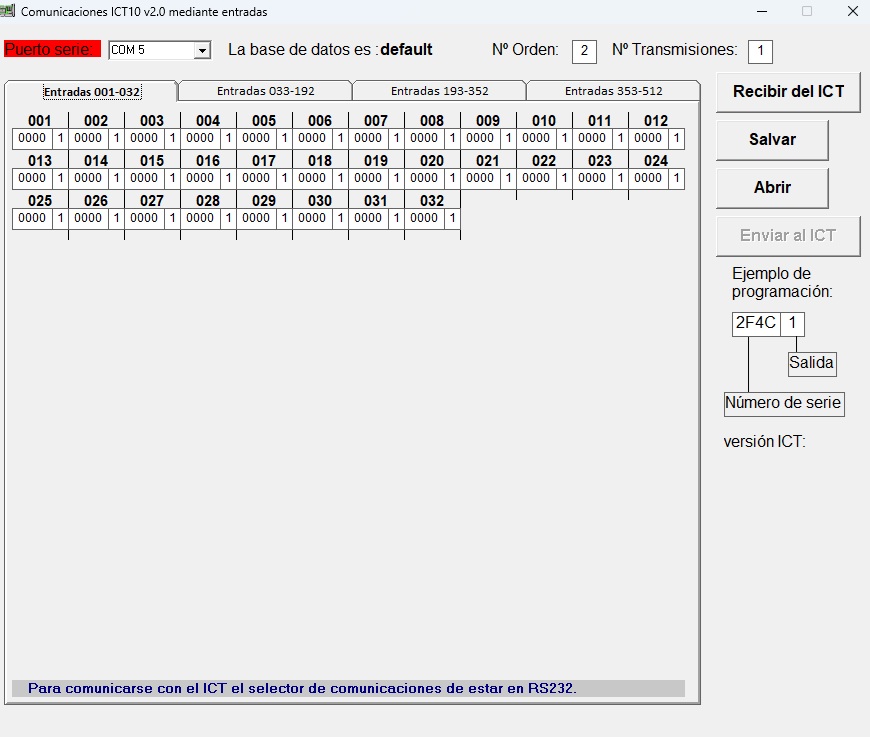This screenshot has height=737, width=870.
Task: Click the application icon in title bar
Action: coord(8,11)
